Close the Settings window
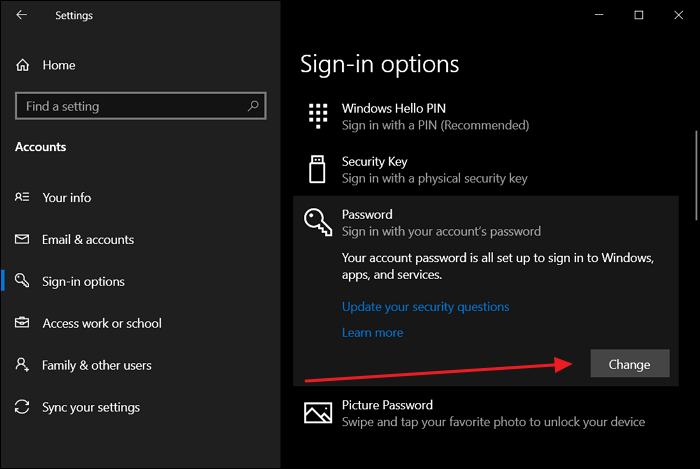700x469 pixels. (x=679, y=15)
